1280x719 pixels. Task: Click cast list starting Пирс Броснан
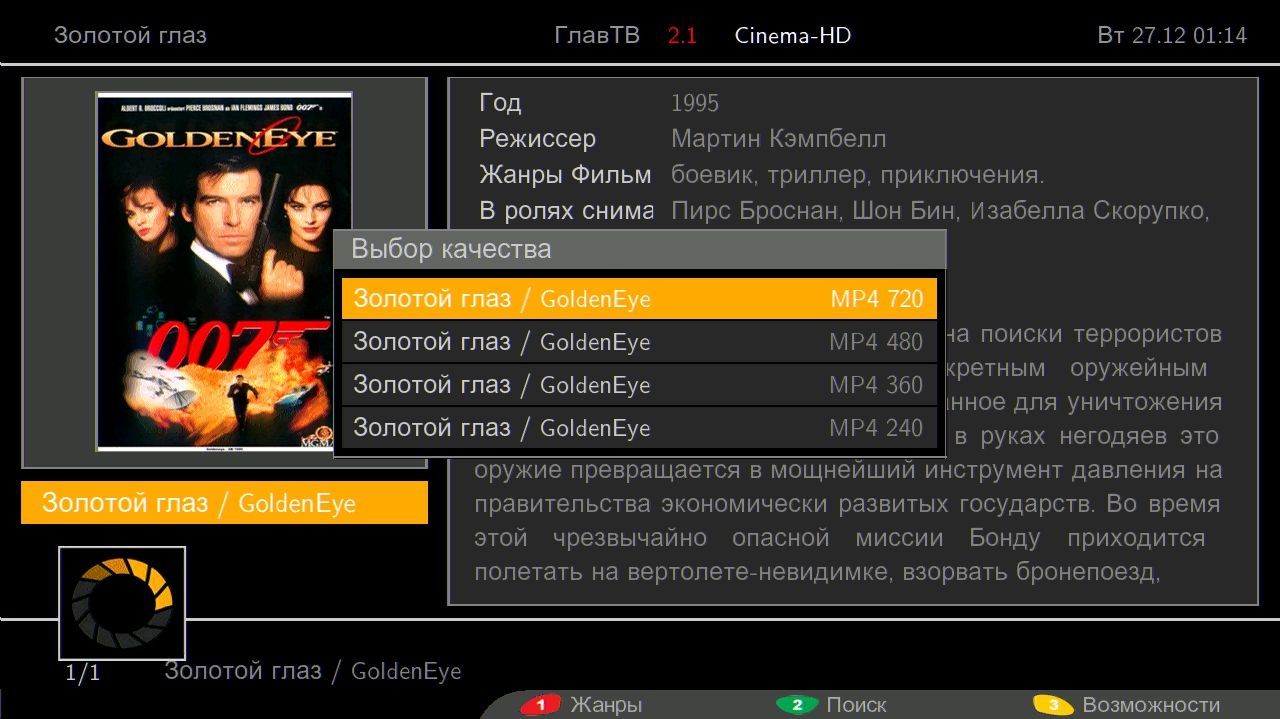(x=941, y=211)
